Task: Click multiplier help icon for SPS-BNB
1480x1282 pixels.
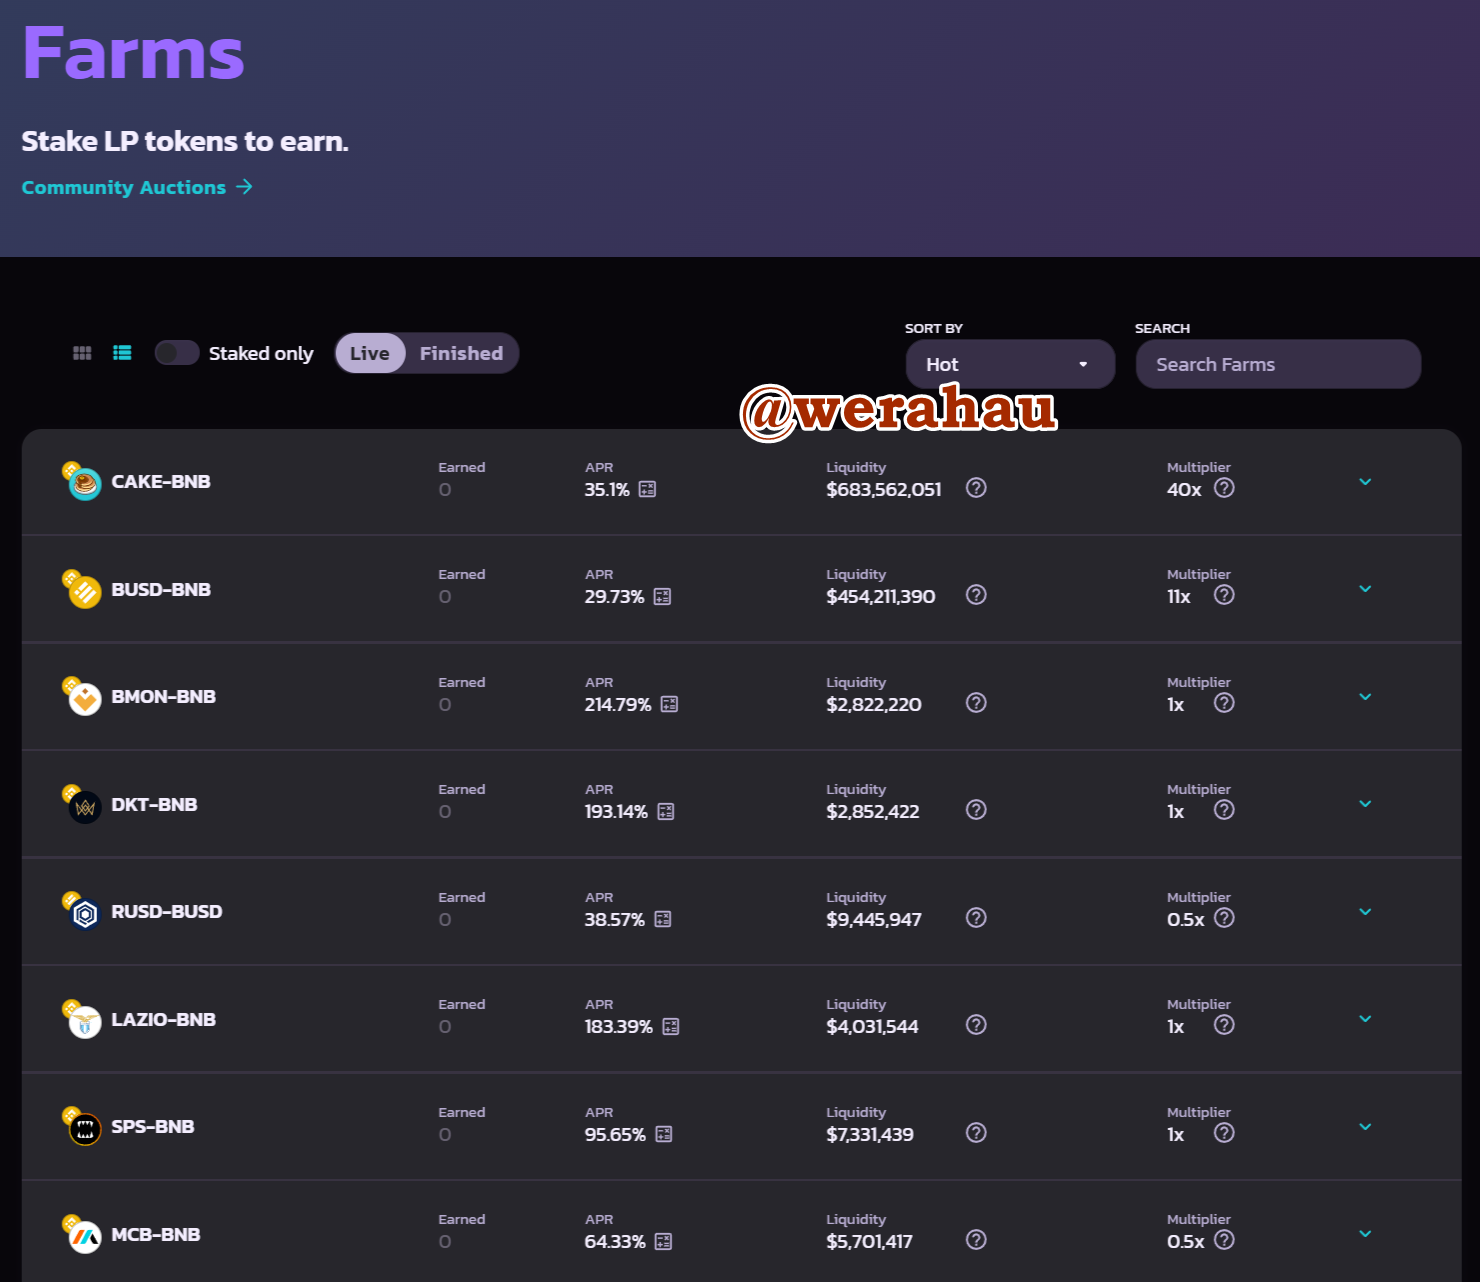Action: point(1224,1133)
